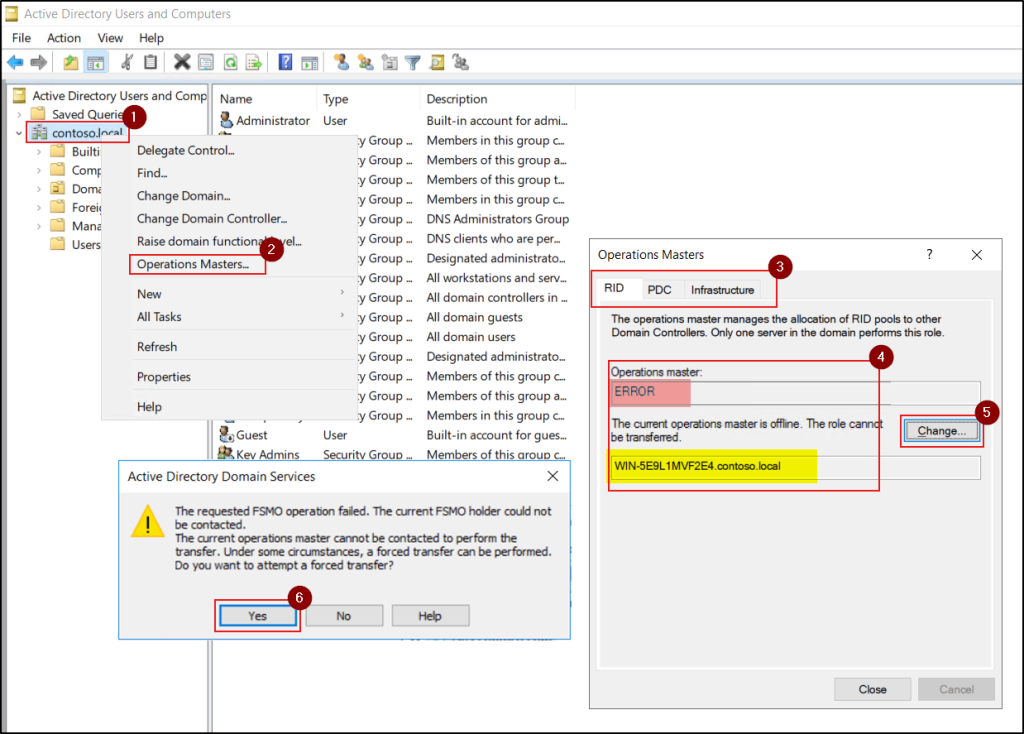Viewport: 1024px width, 734px height.
Task: Switch to the PDC tab
Action: [660, 289]
